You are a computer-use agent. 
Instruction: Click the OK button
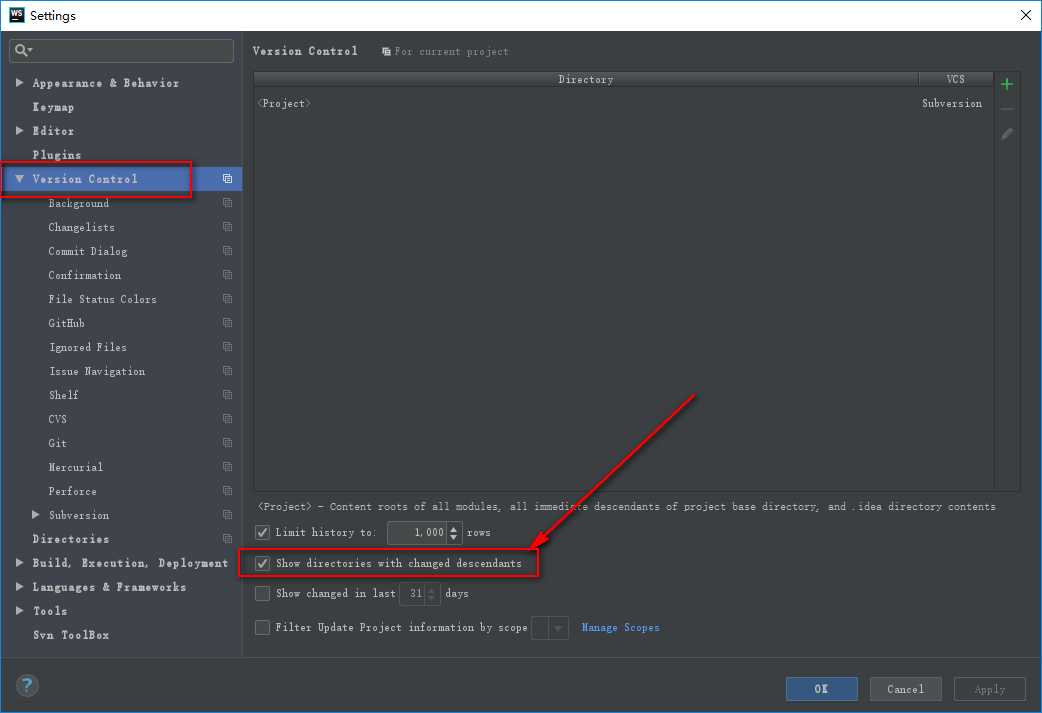point(821,689)
